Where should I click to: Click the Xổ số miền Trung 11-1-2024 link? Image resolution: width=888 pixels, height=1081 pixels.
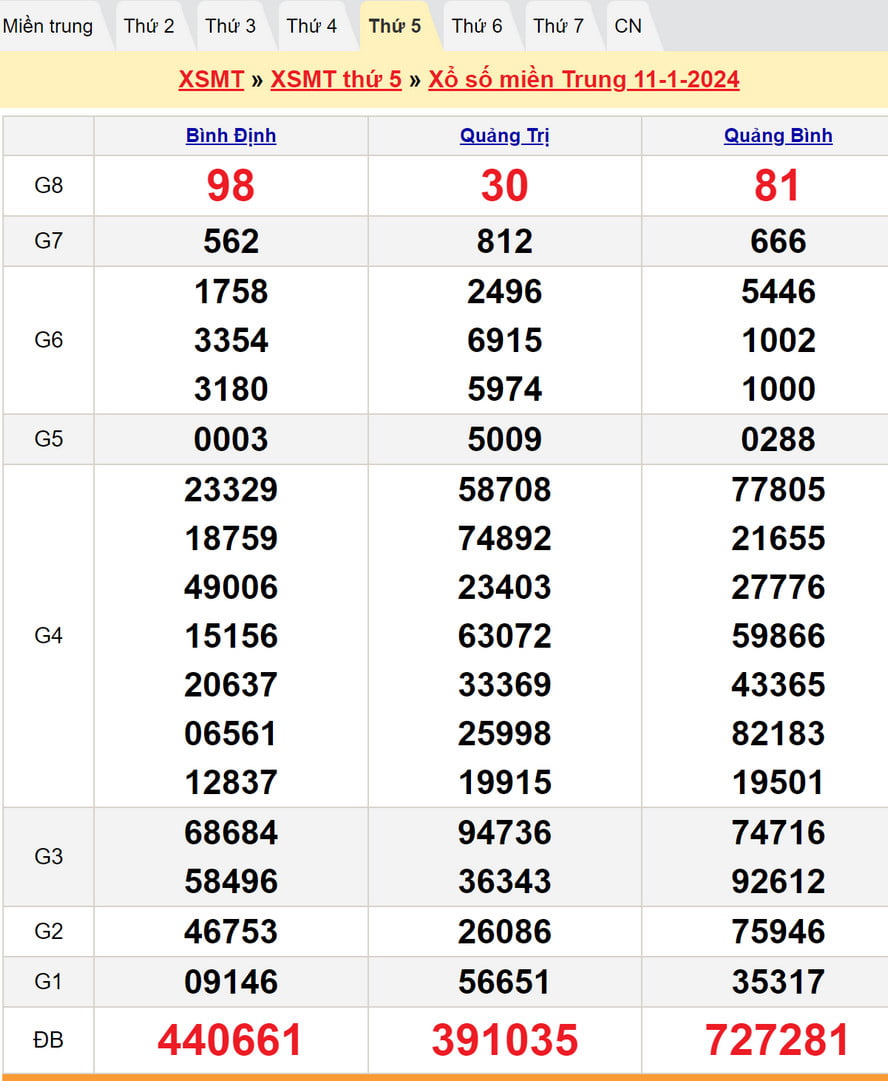(x=584, y=80)
